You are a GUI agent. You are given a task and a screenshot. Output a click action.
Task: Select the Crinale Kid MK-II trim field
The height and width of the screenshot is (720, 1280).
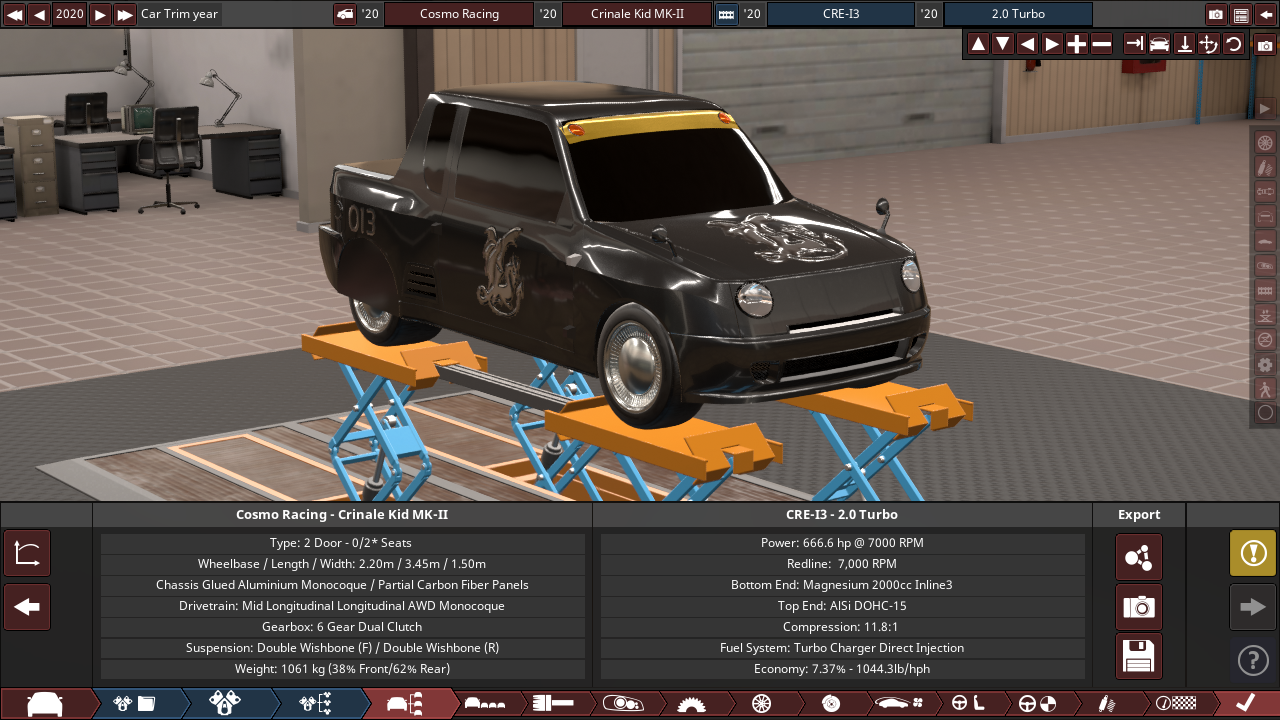[637, 14]
